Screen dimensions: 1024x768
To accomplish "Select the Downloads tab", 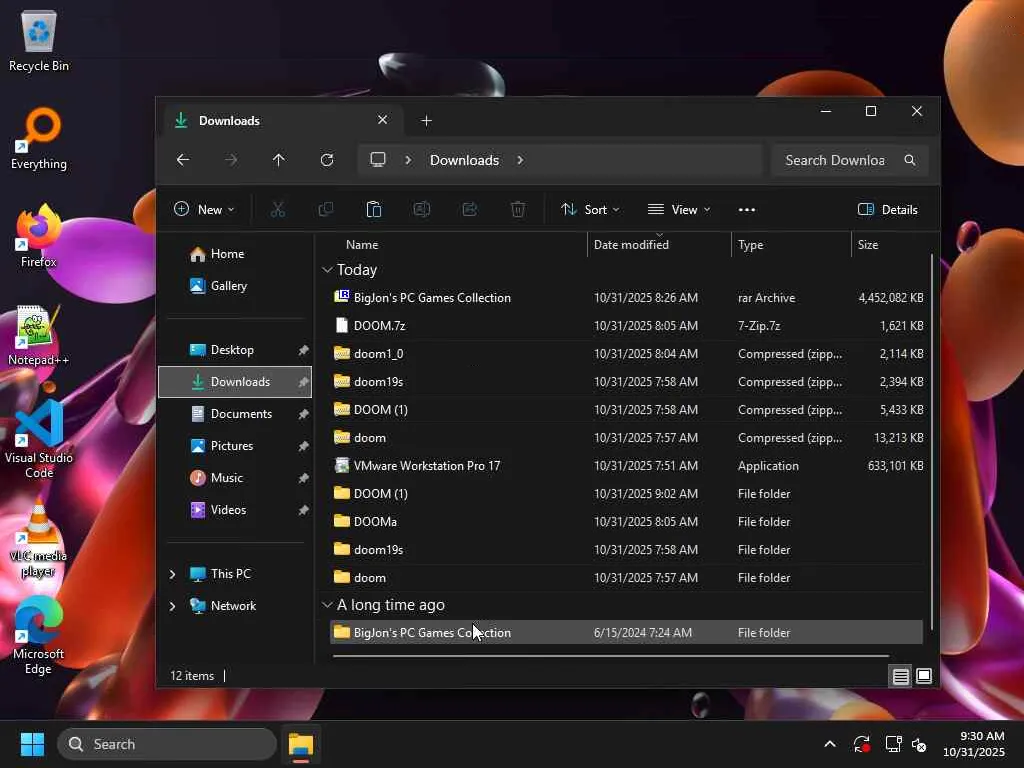I will [x=281, y=121].
